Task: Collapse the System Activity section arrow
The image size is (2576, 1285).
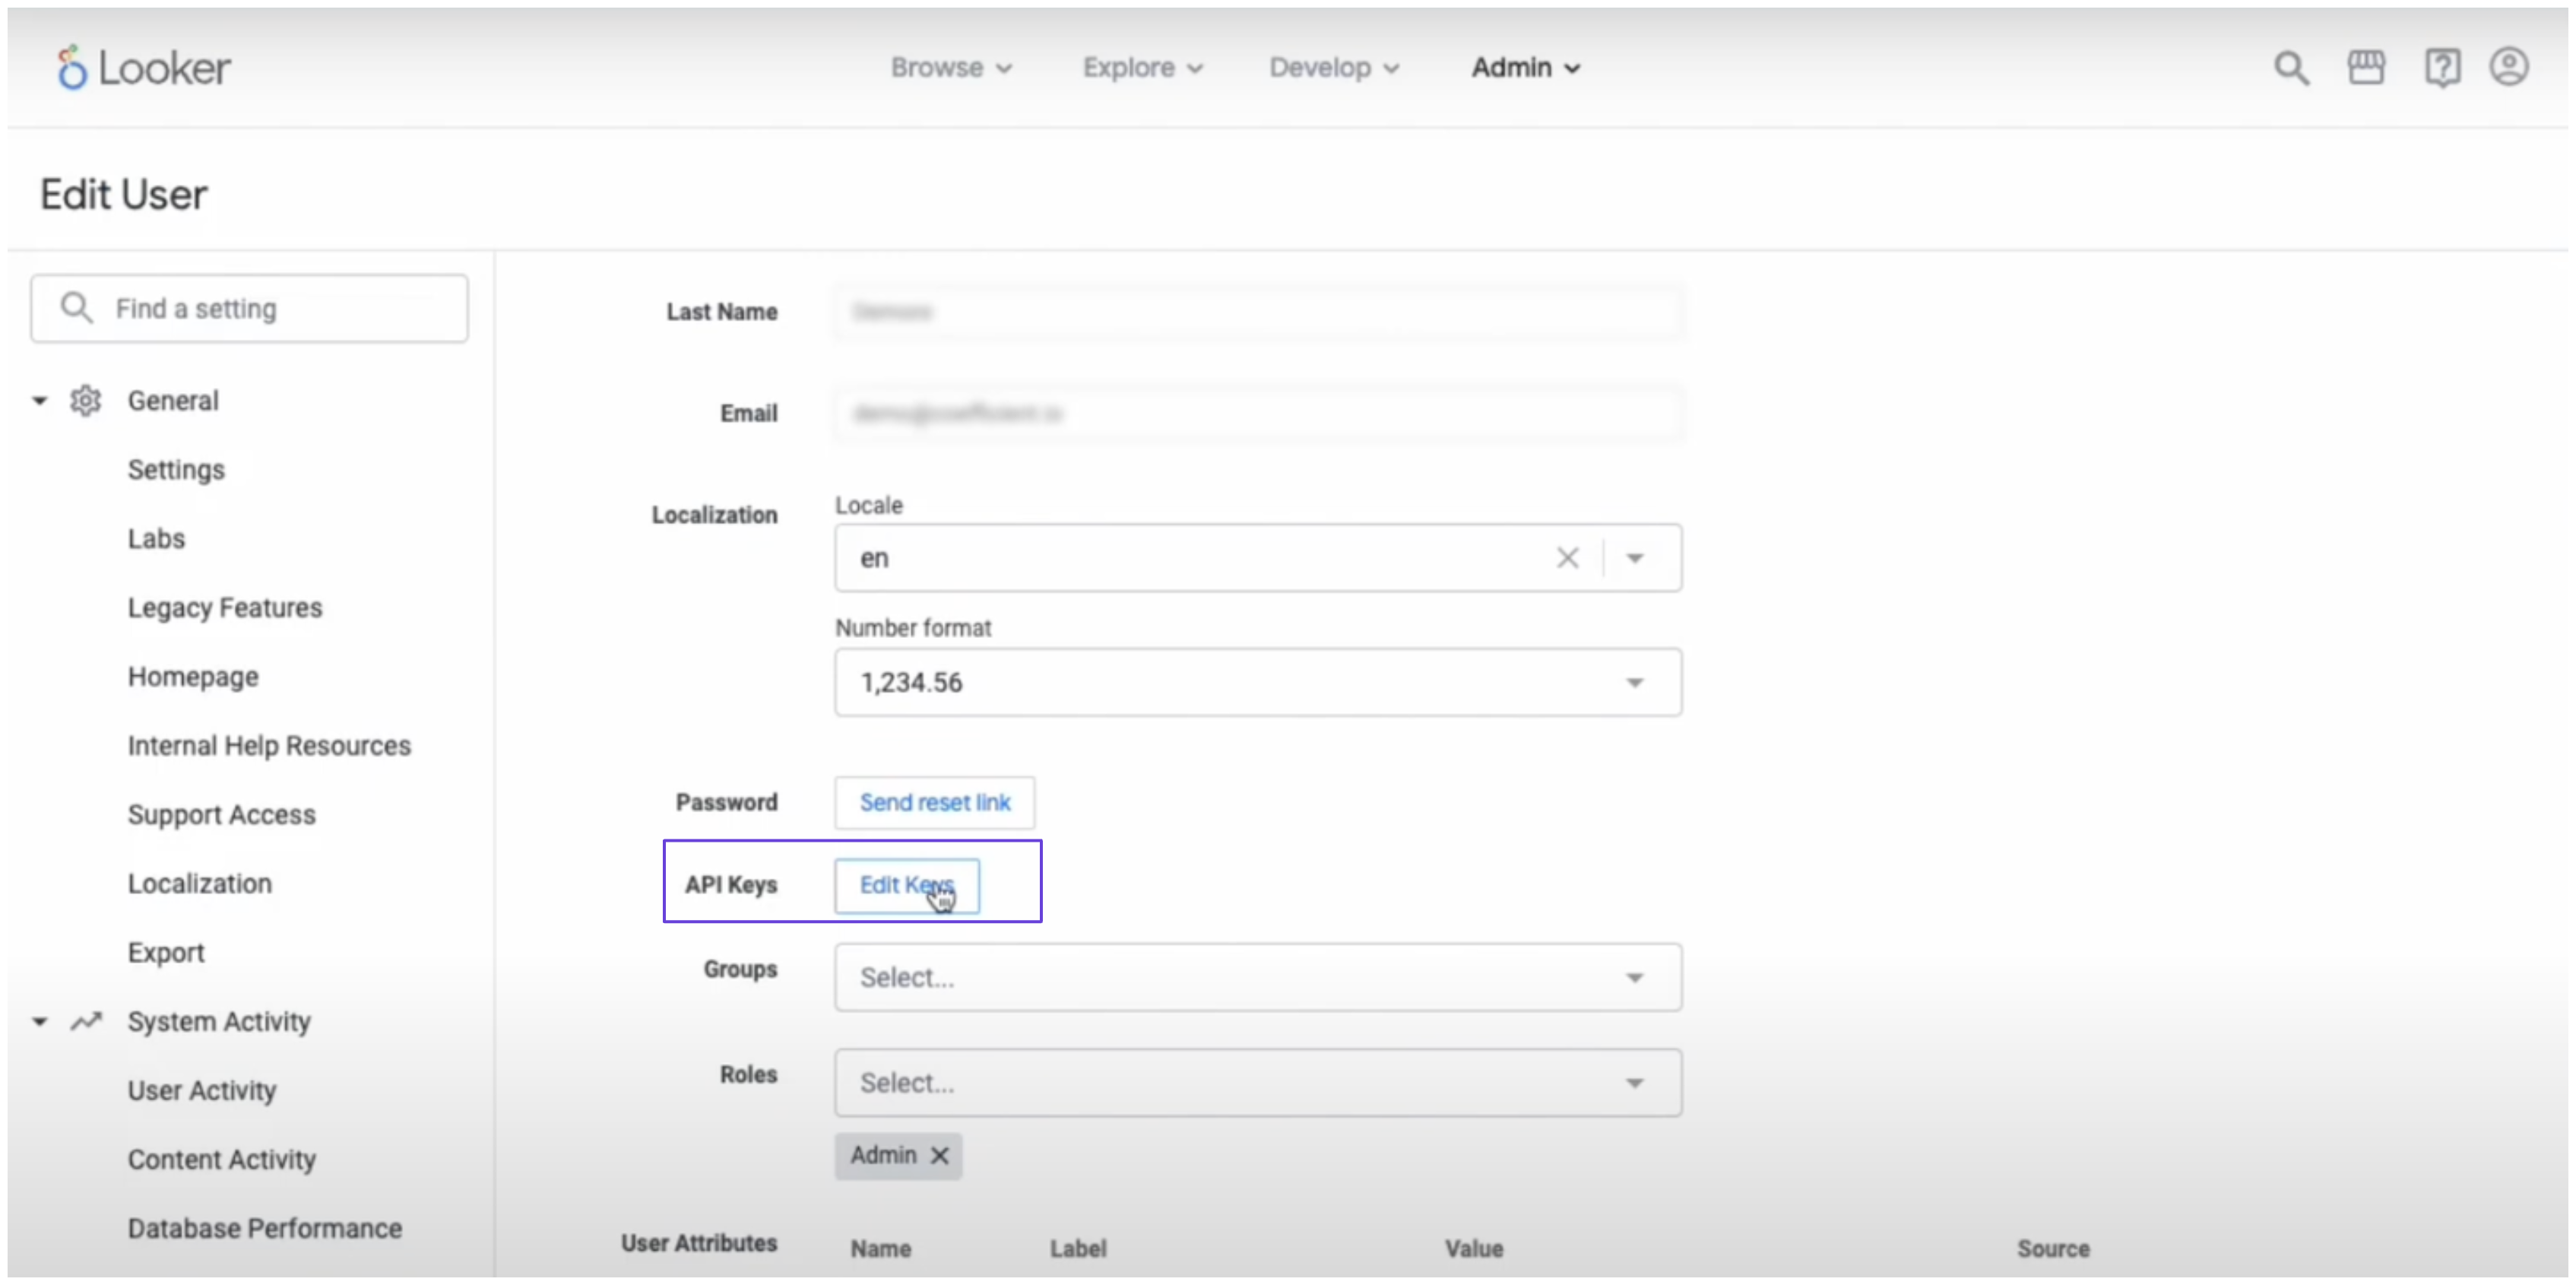Action: pos(40,1022)
